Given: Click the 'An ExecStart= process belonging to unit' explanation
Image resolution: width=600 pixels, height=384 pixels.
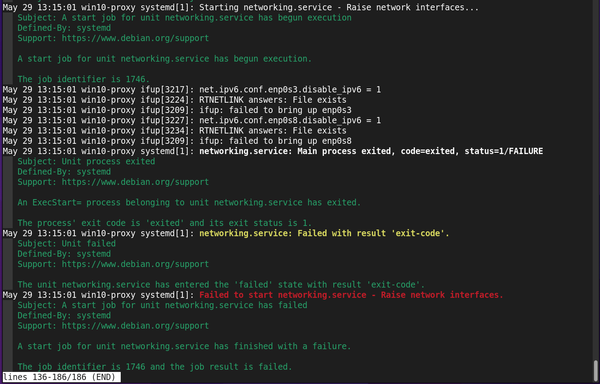Looking at the screenshot, I should pyautogui.click(x=189, y=203).
